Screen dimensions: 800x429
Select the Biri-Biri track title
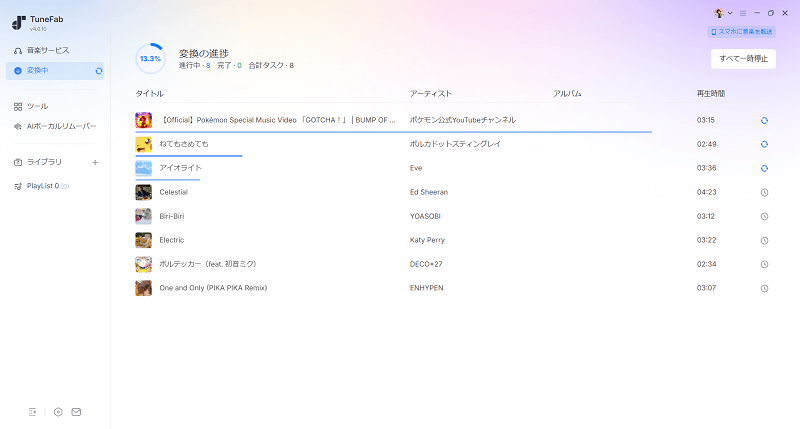pyautogui.click(x=171, y=216)
